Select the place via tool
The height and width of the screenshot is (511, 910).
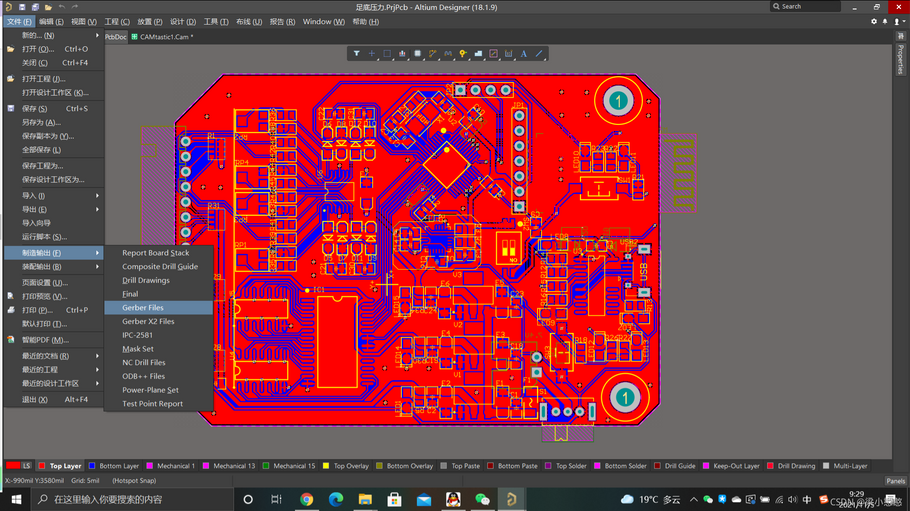pyautogui.click(x=463, y=54)
